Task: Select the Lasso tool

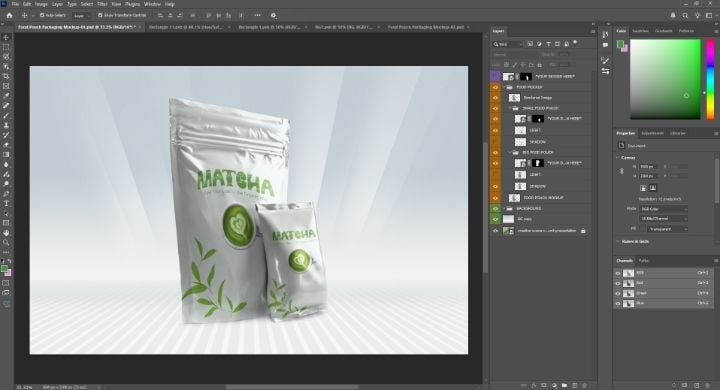Action: click(6, 57)
